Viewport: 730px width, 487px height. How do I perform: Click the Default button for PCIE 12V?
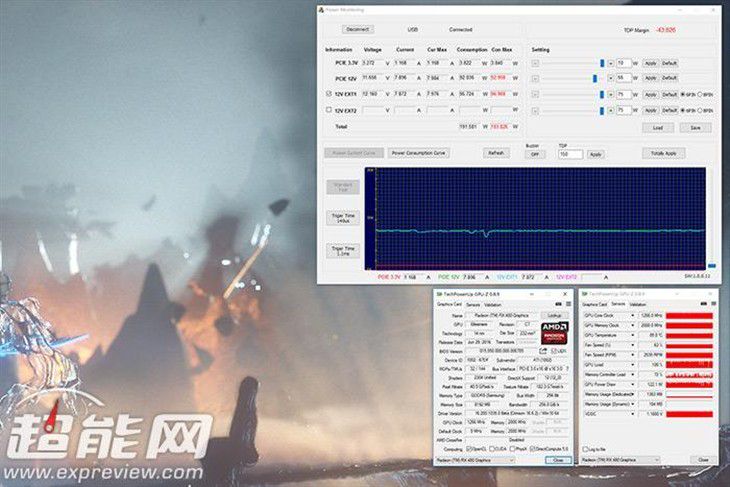point(669,78)
